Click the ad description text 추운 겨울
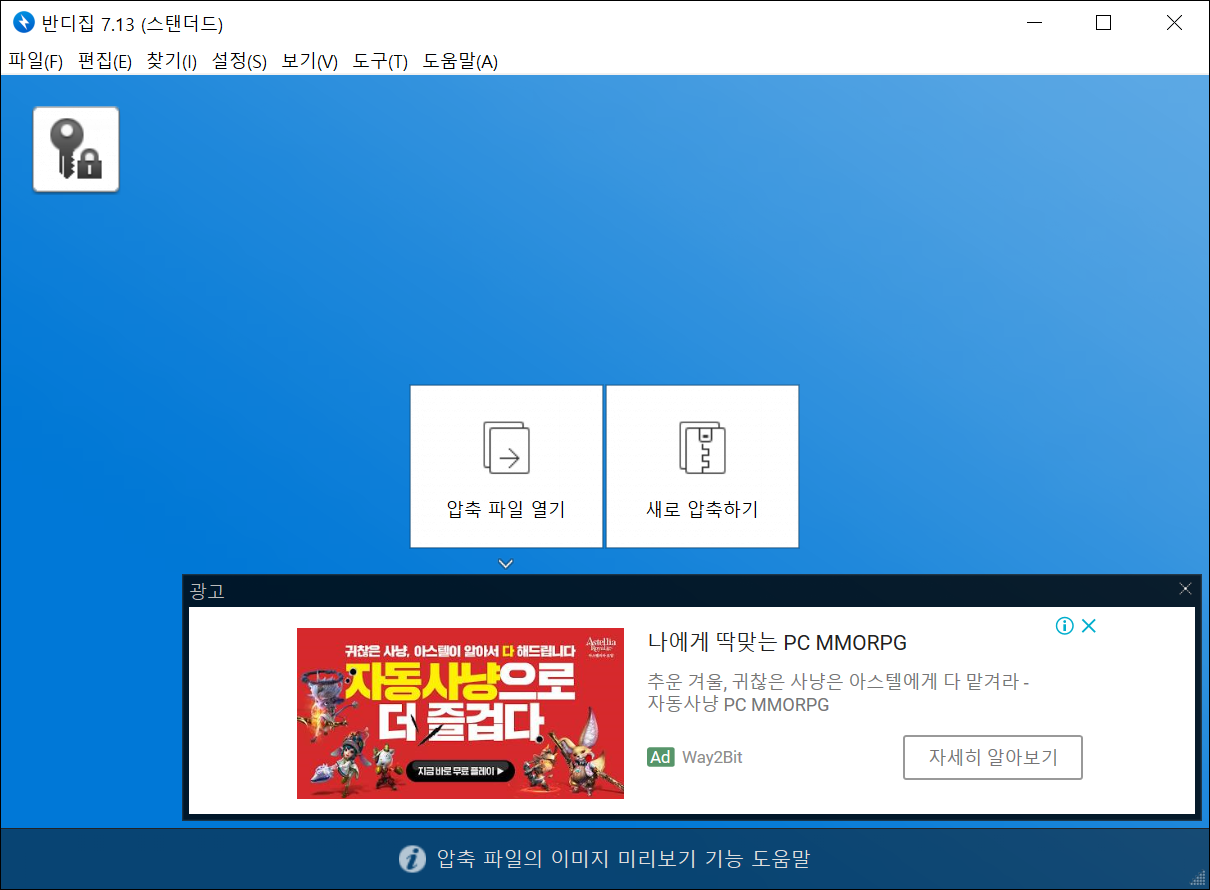Image resolution: width=1210 pixels, height=890 pixels. (x=838, y=693)
